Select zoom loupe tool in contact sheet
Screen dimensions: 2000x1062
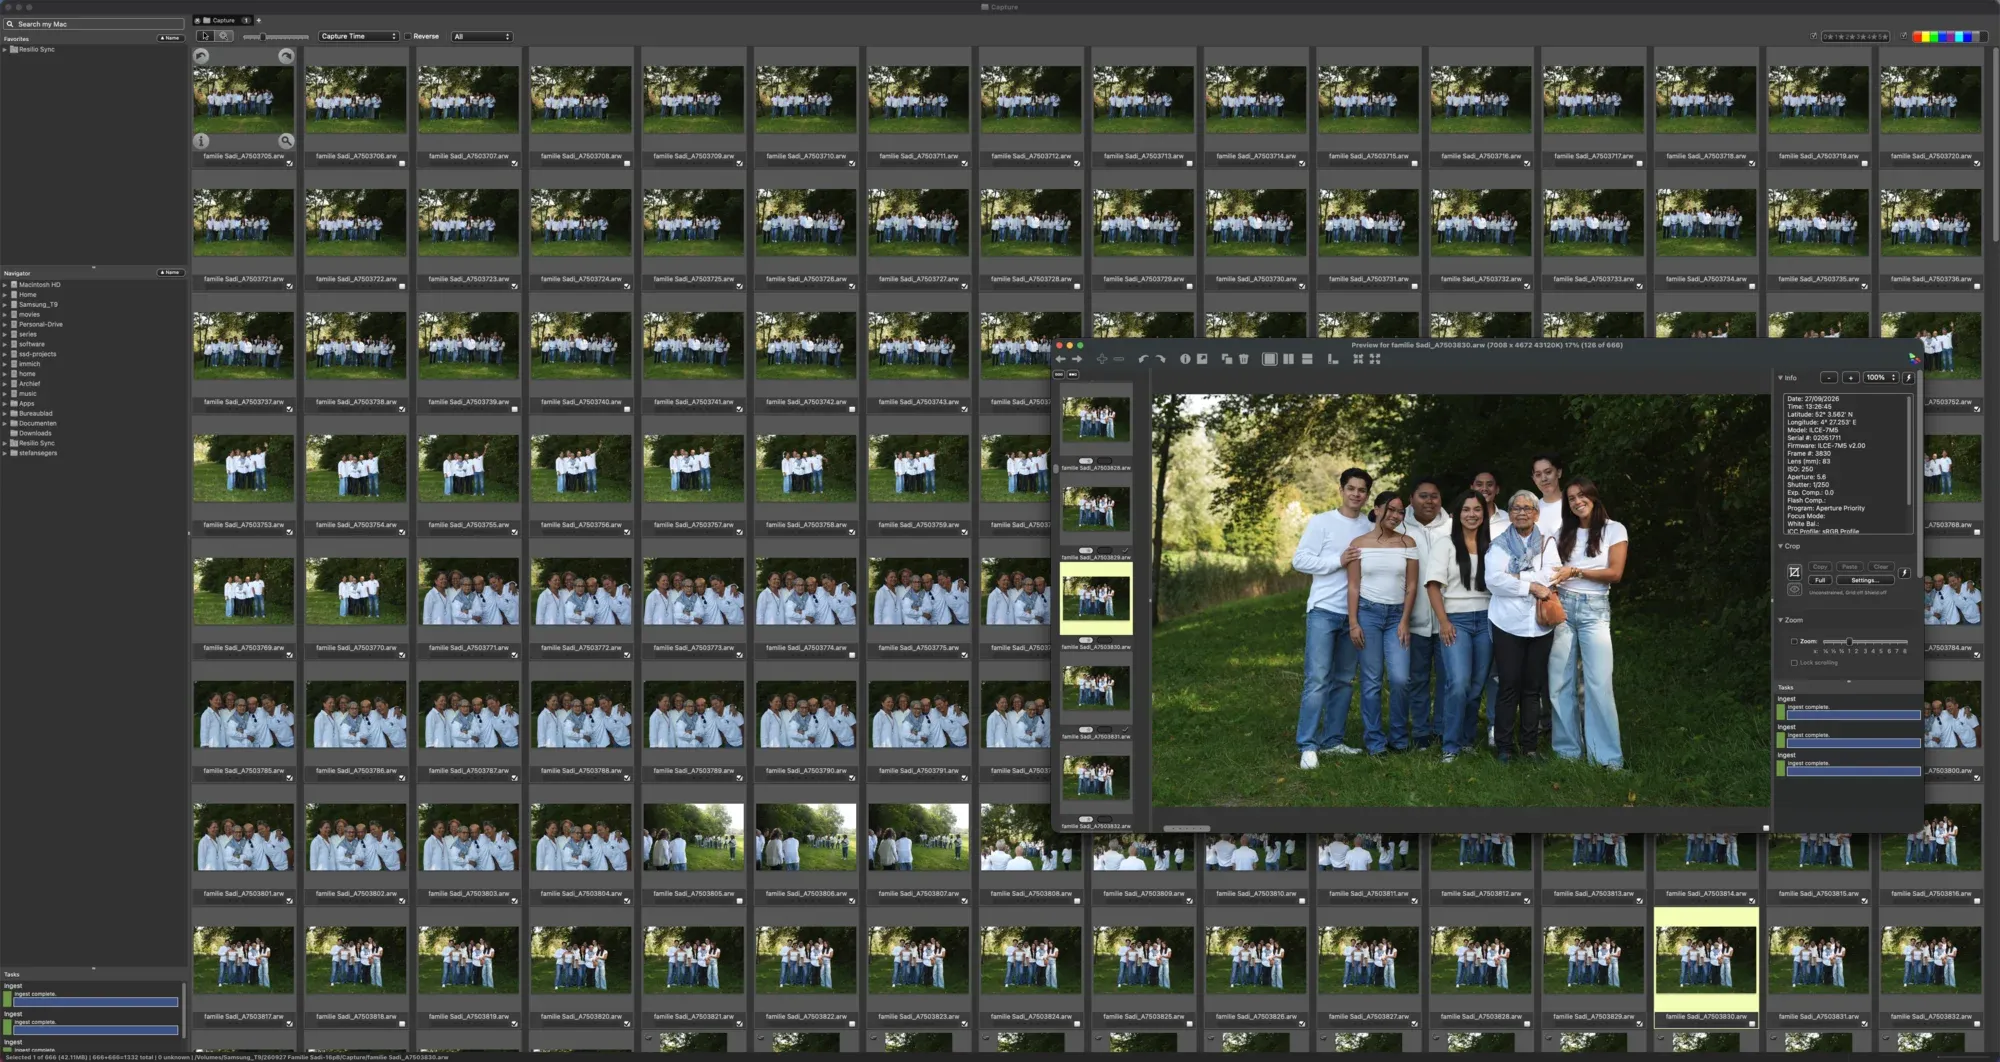click(x=225, y=36)
